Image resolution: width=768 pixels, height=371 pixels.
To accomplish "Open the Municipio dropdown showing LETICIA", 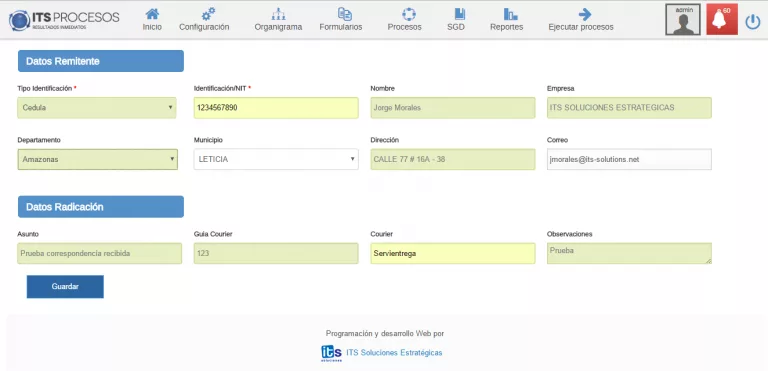I will pyautogui.click(x=276, y=159).
